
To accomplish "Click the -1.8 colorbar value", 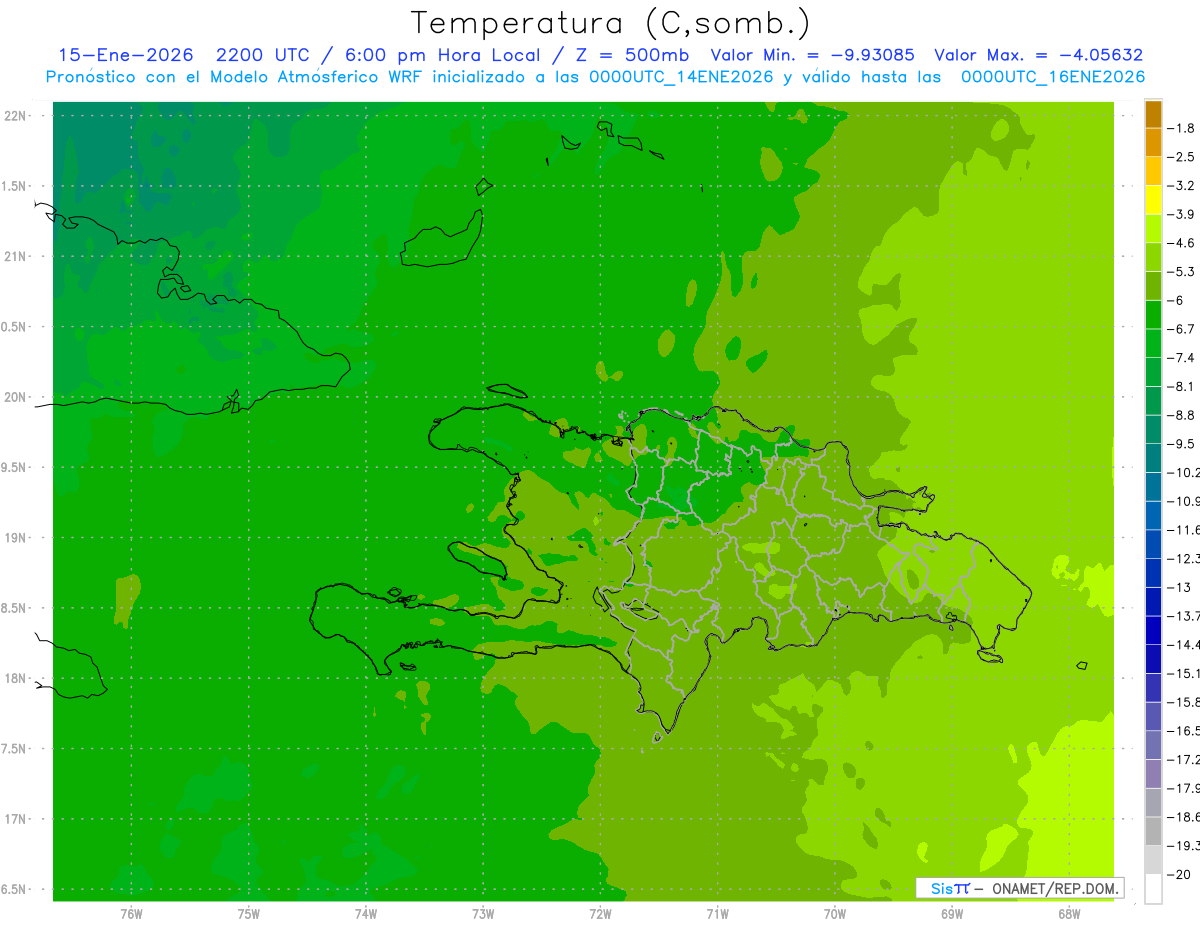I will (x=1182, y=128).
